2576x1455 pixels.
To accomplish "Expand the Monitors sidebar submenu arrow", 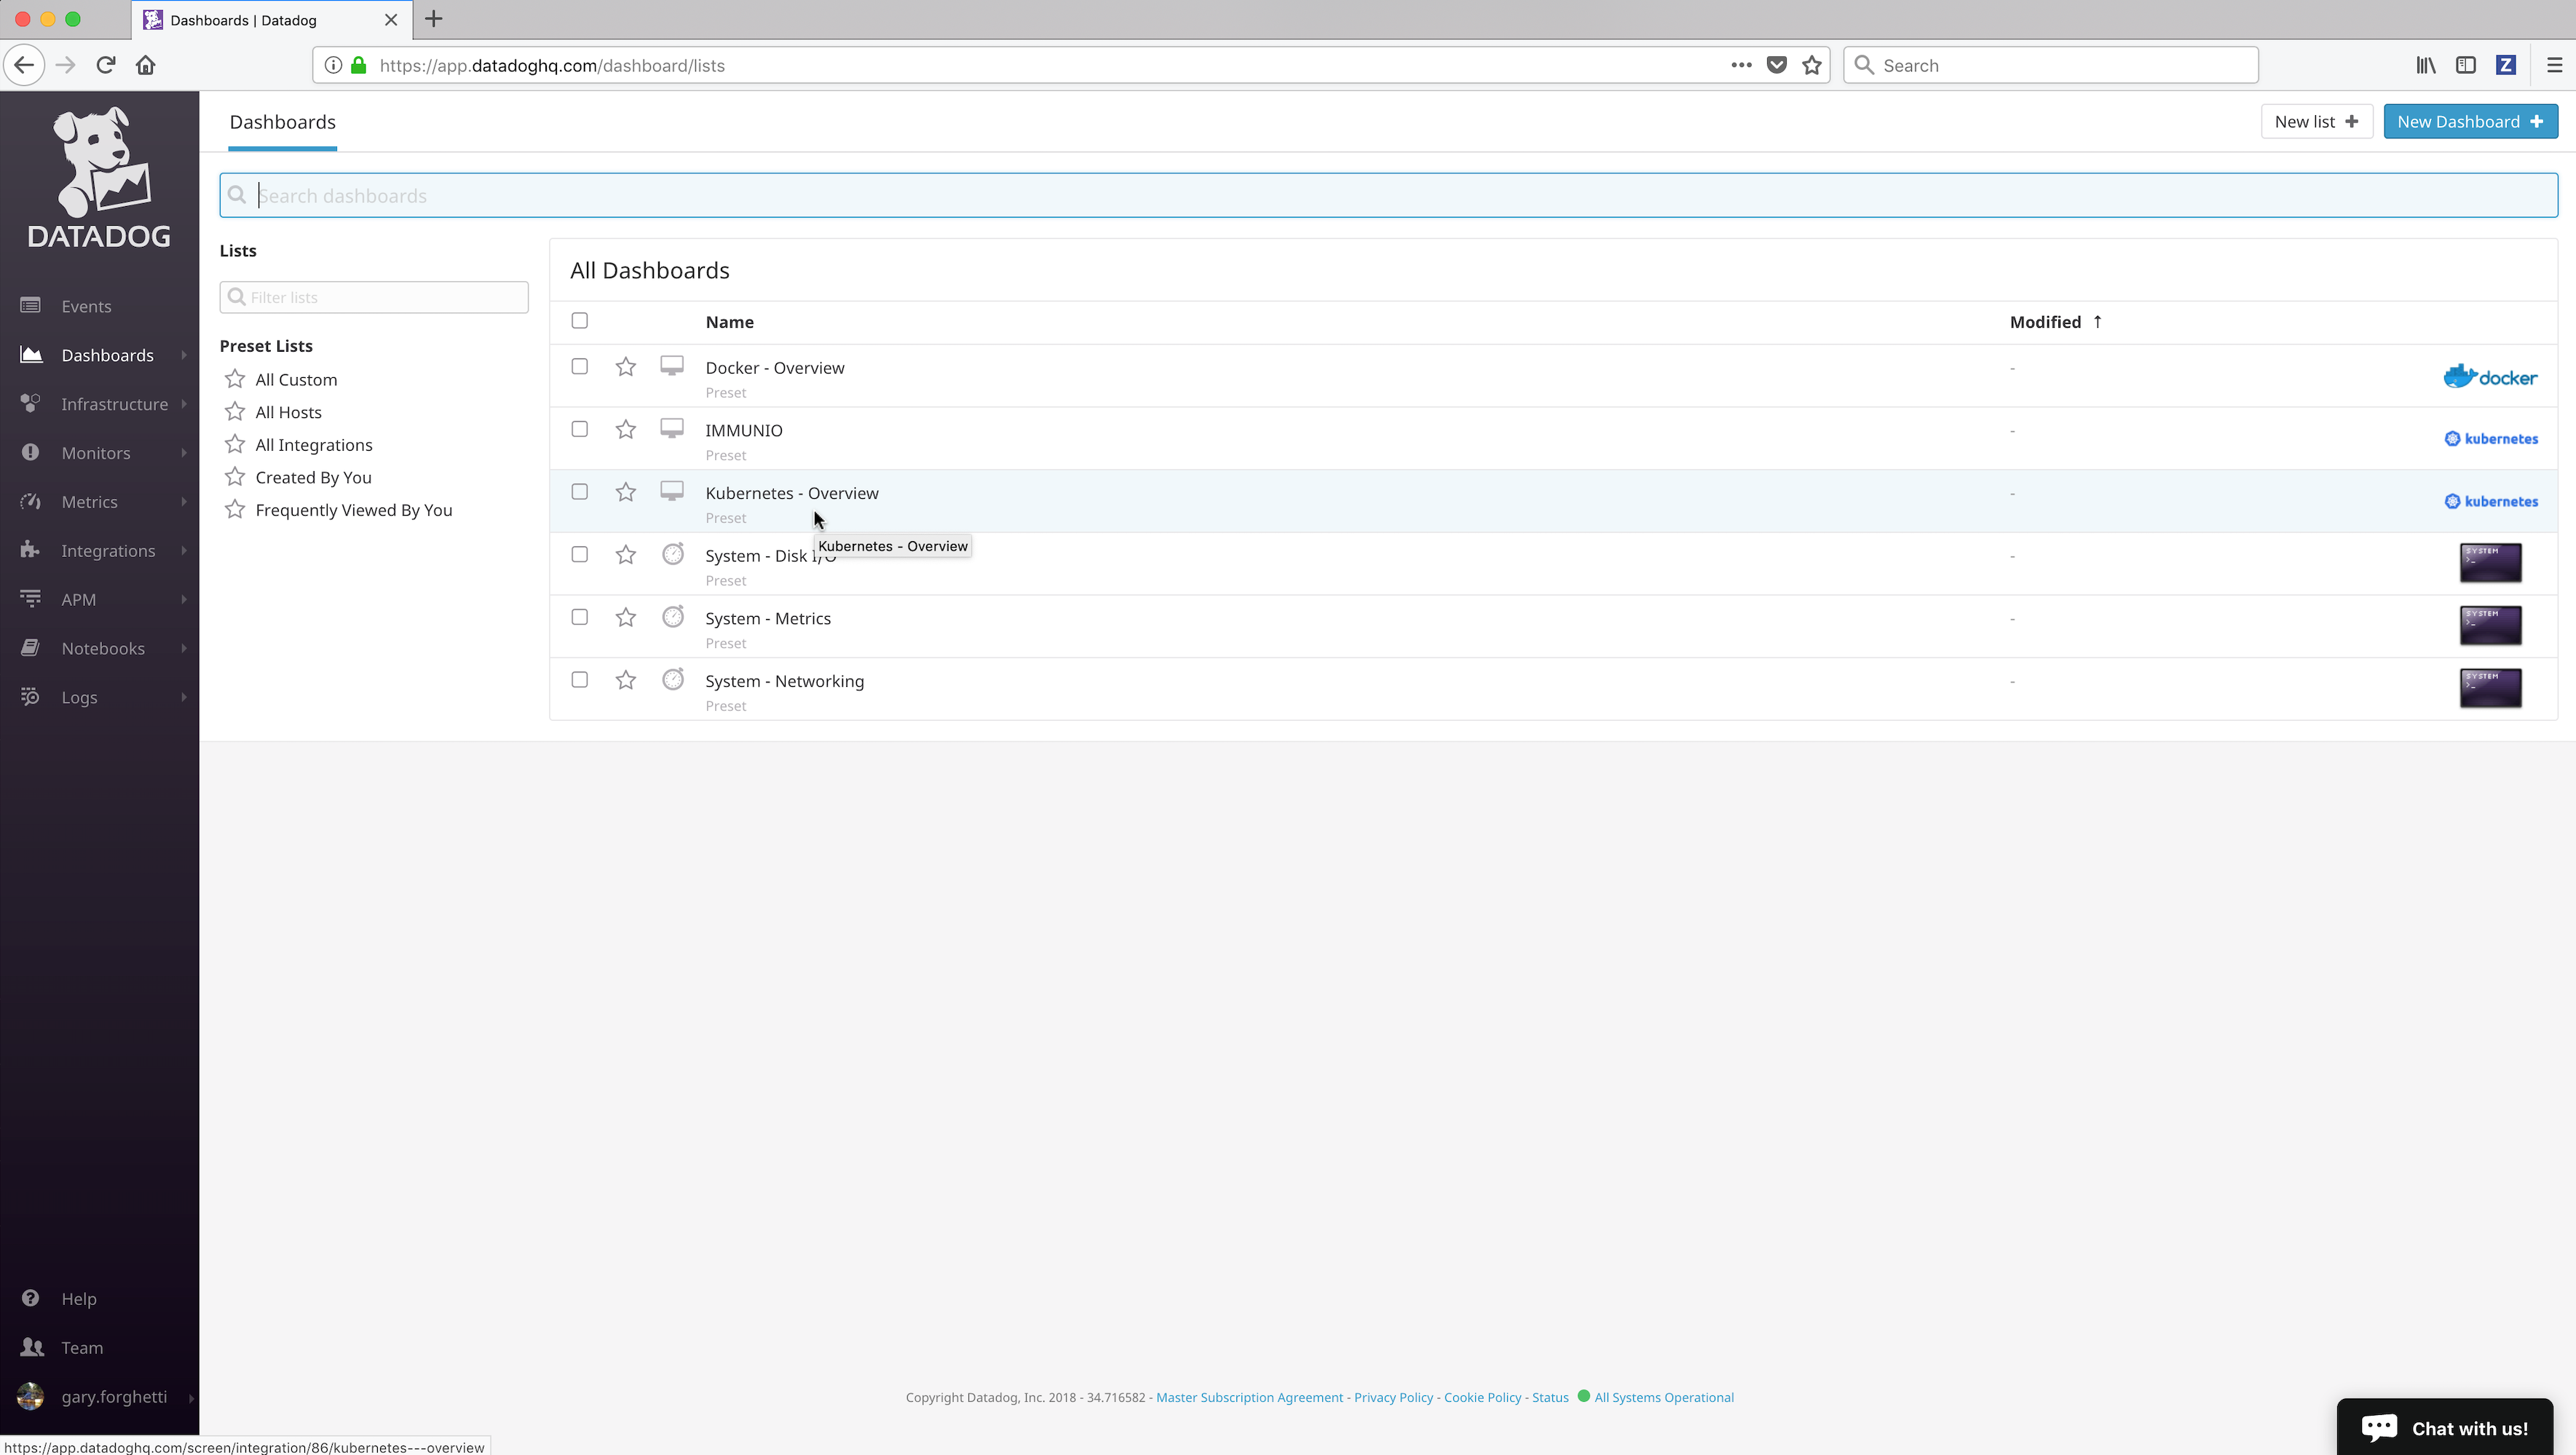I will coord(184,453).
